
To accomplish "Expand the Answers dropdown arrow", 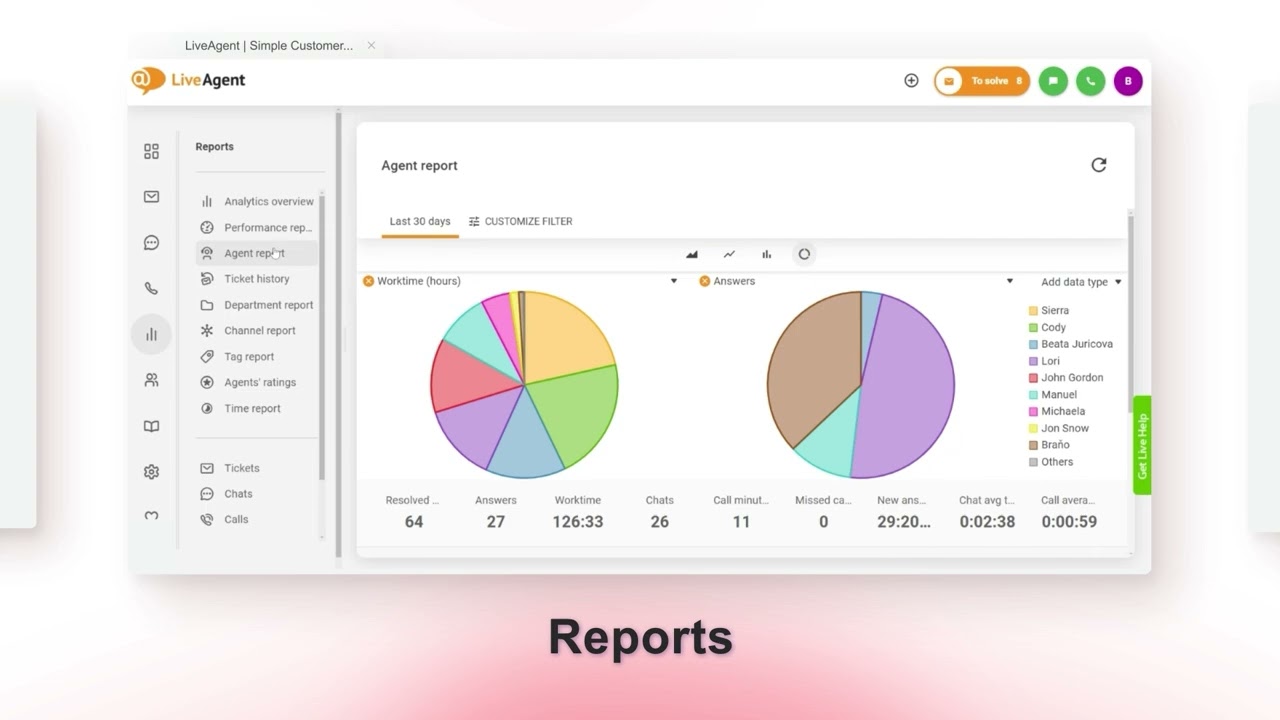I will (x=1010, y=281).
